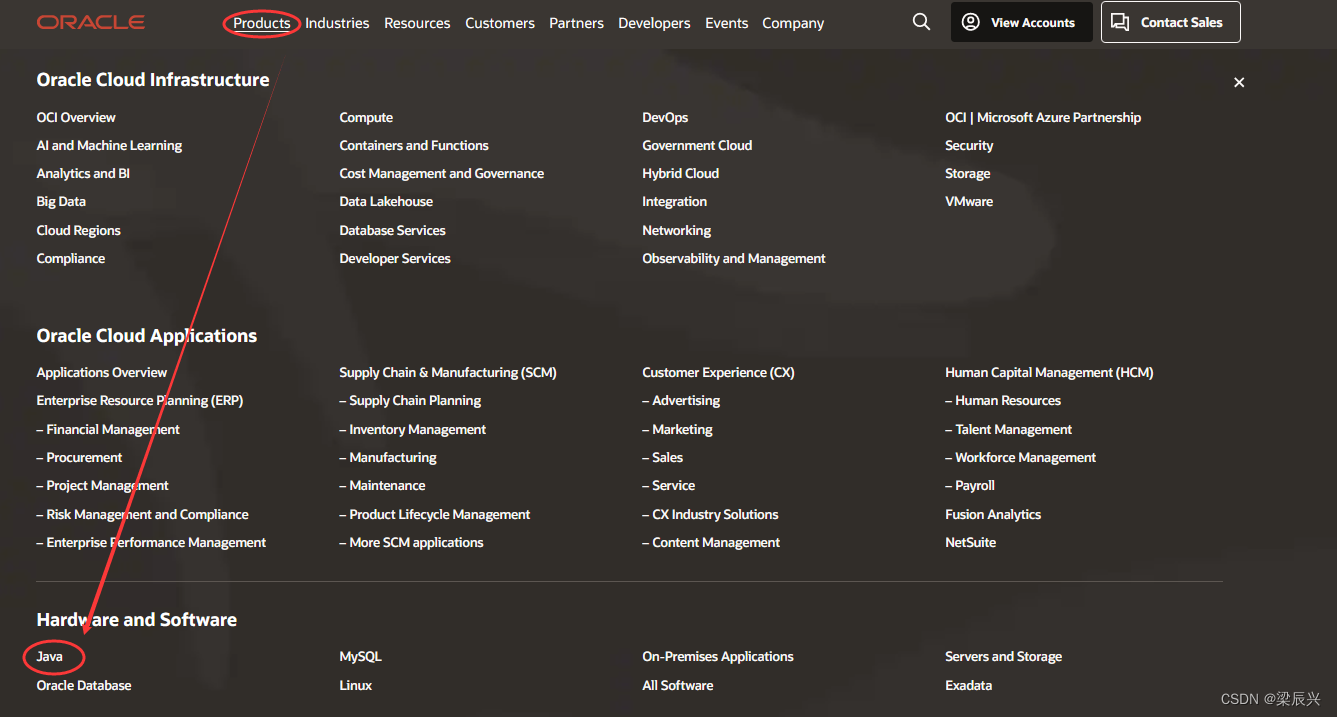Open the Products menu

[262, 23]
